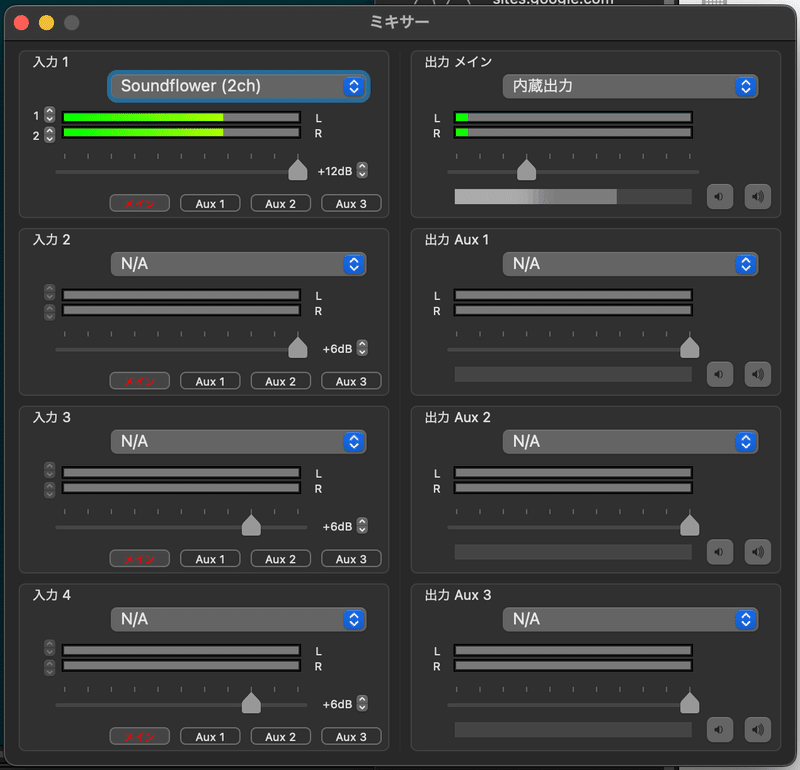Open the 入力 2 device dropdown showing N/A
Image resolution: width=800 pixels, height=770 pixels.
pos(238,264)
